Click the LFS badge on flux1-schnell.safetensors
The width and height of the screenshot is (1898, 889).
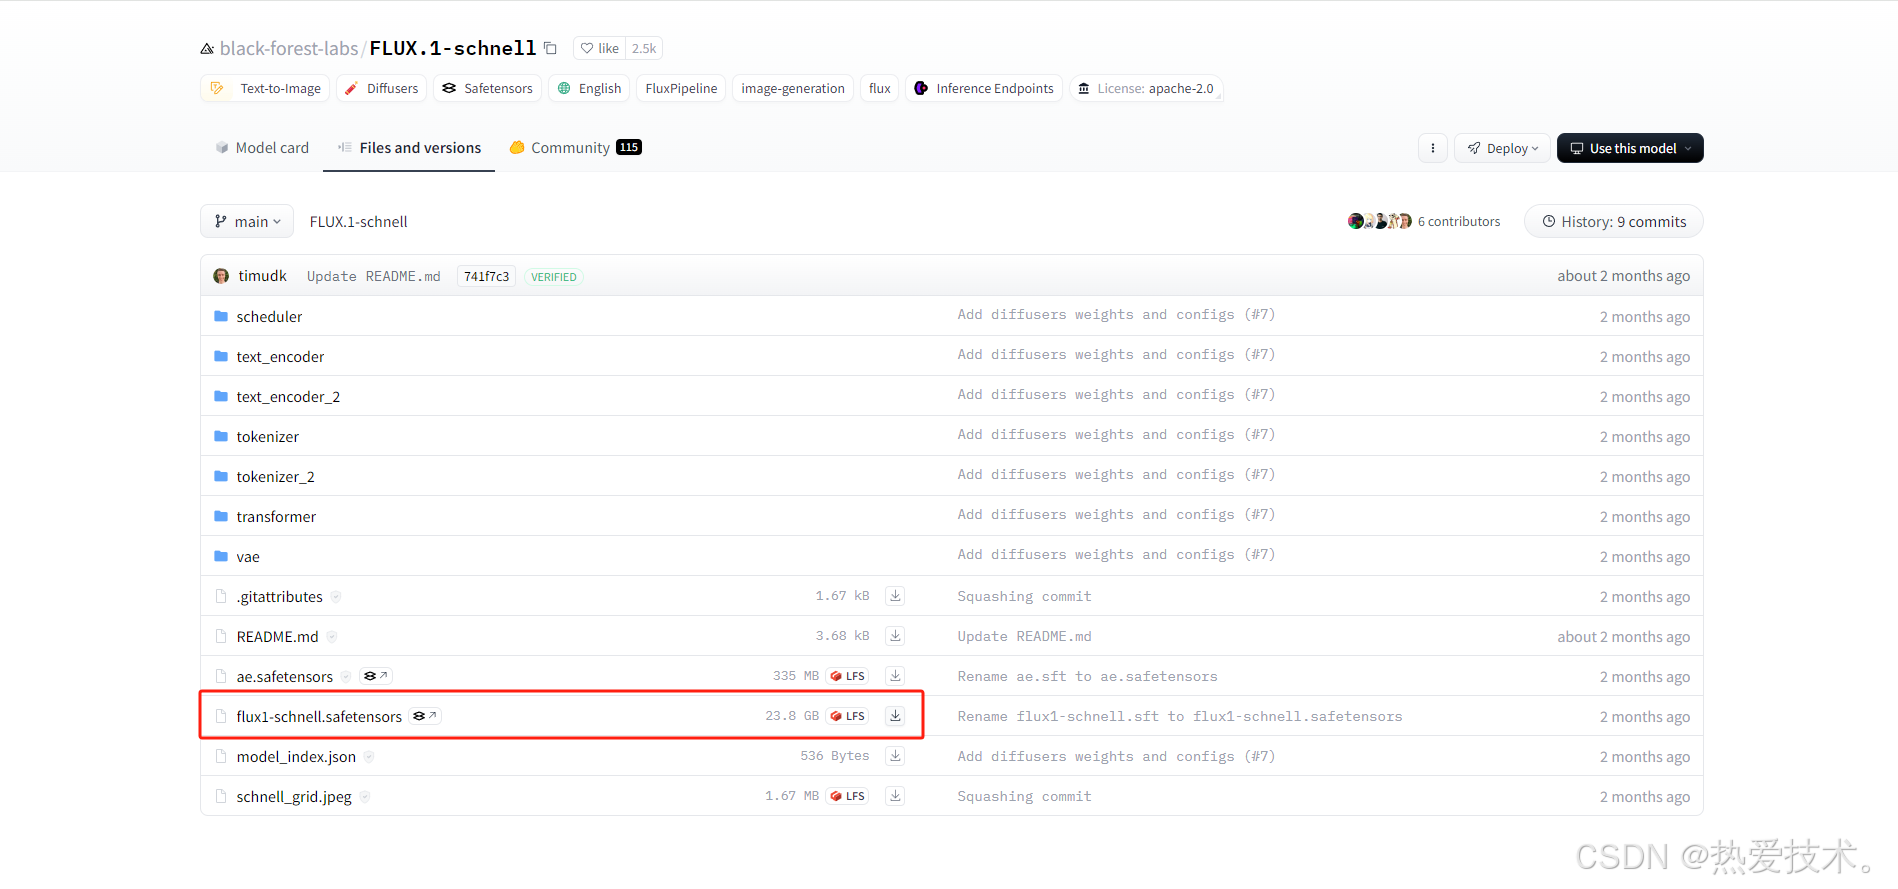[x=847, y=716]
